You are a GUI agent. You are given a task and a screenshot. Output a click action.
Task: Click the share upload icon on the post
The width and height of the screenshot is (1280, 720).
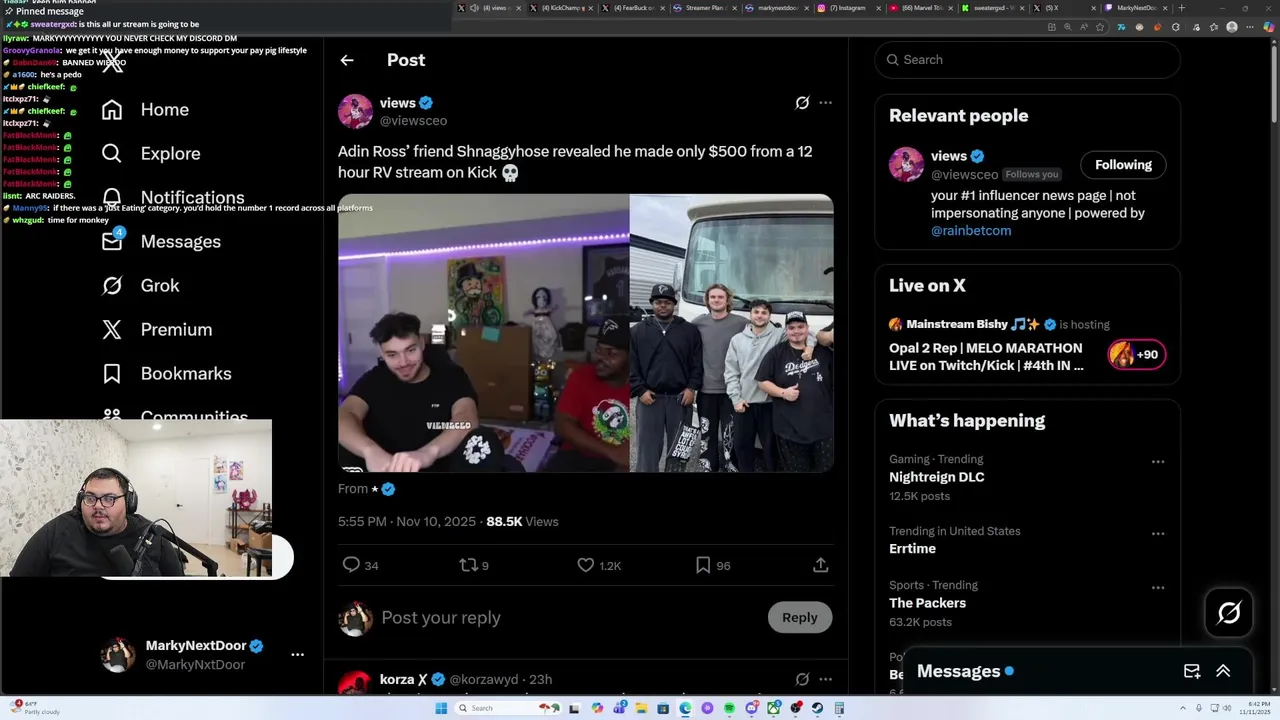point(820,565)
